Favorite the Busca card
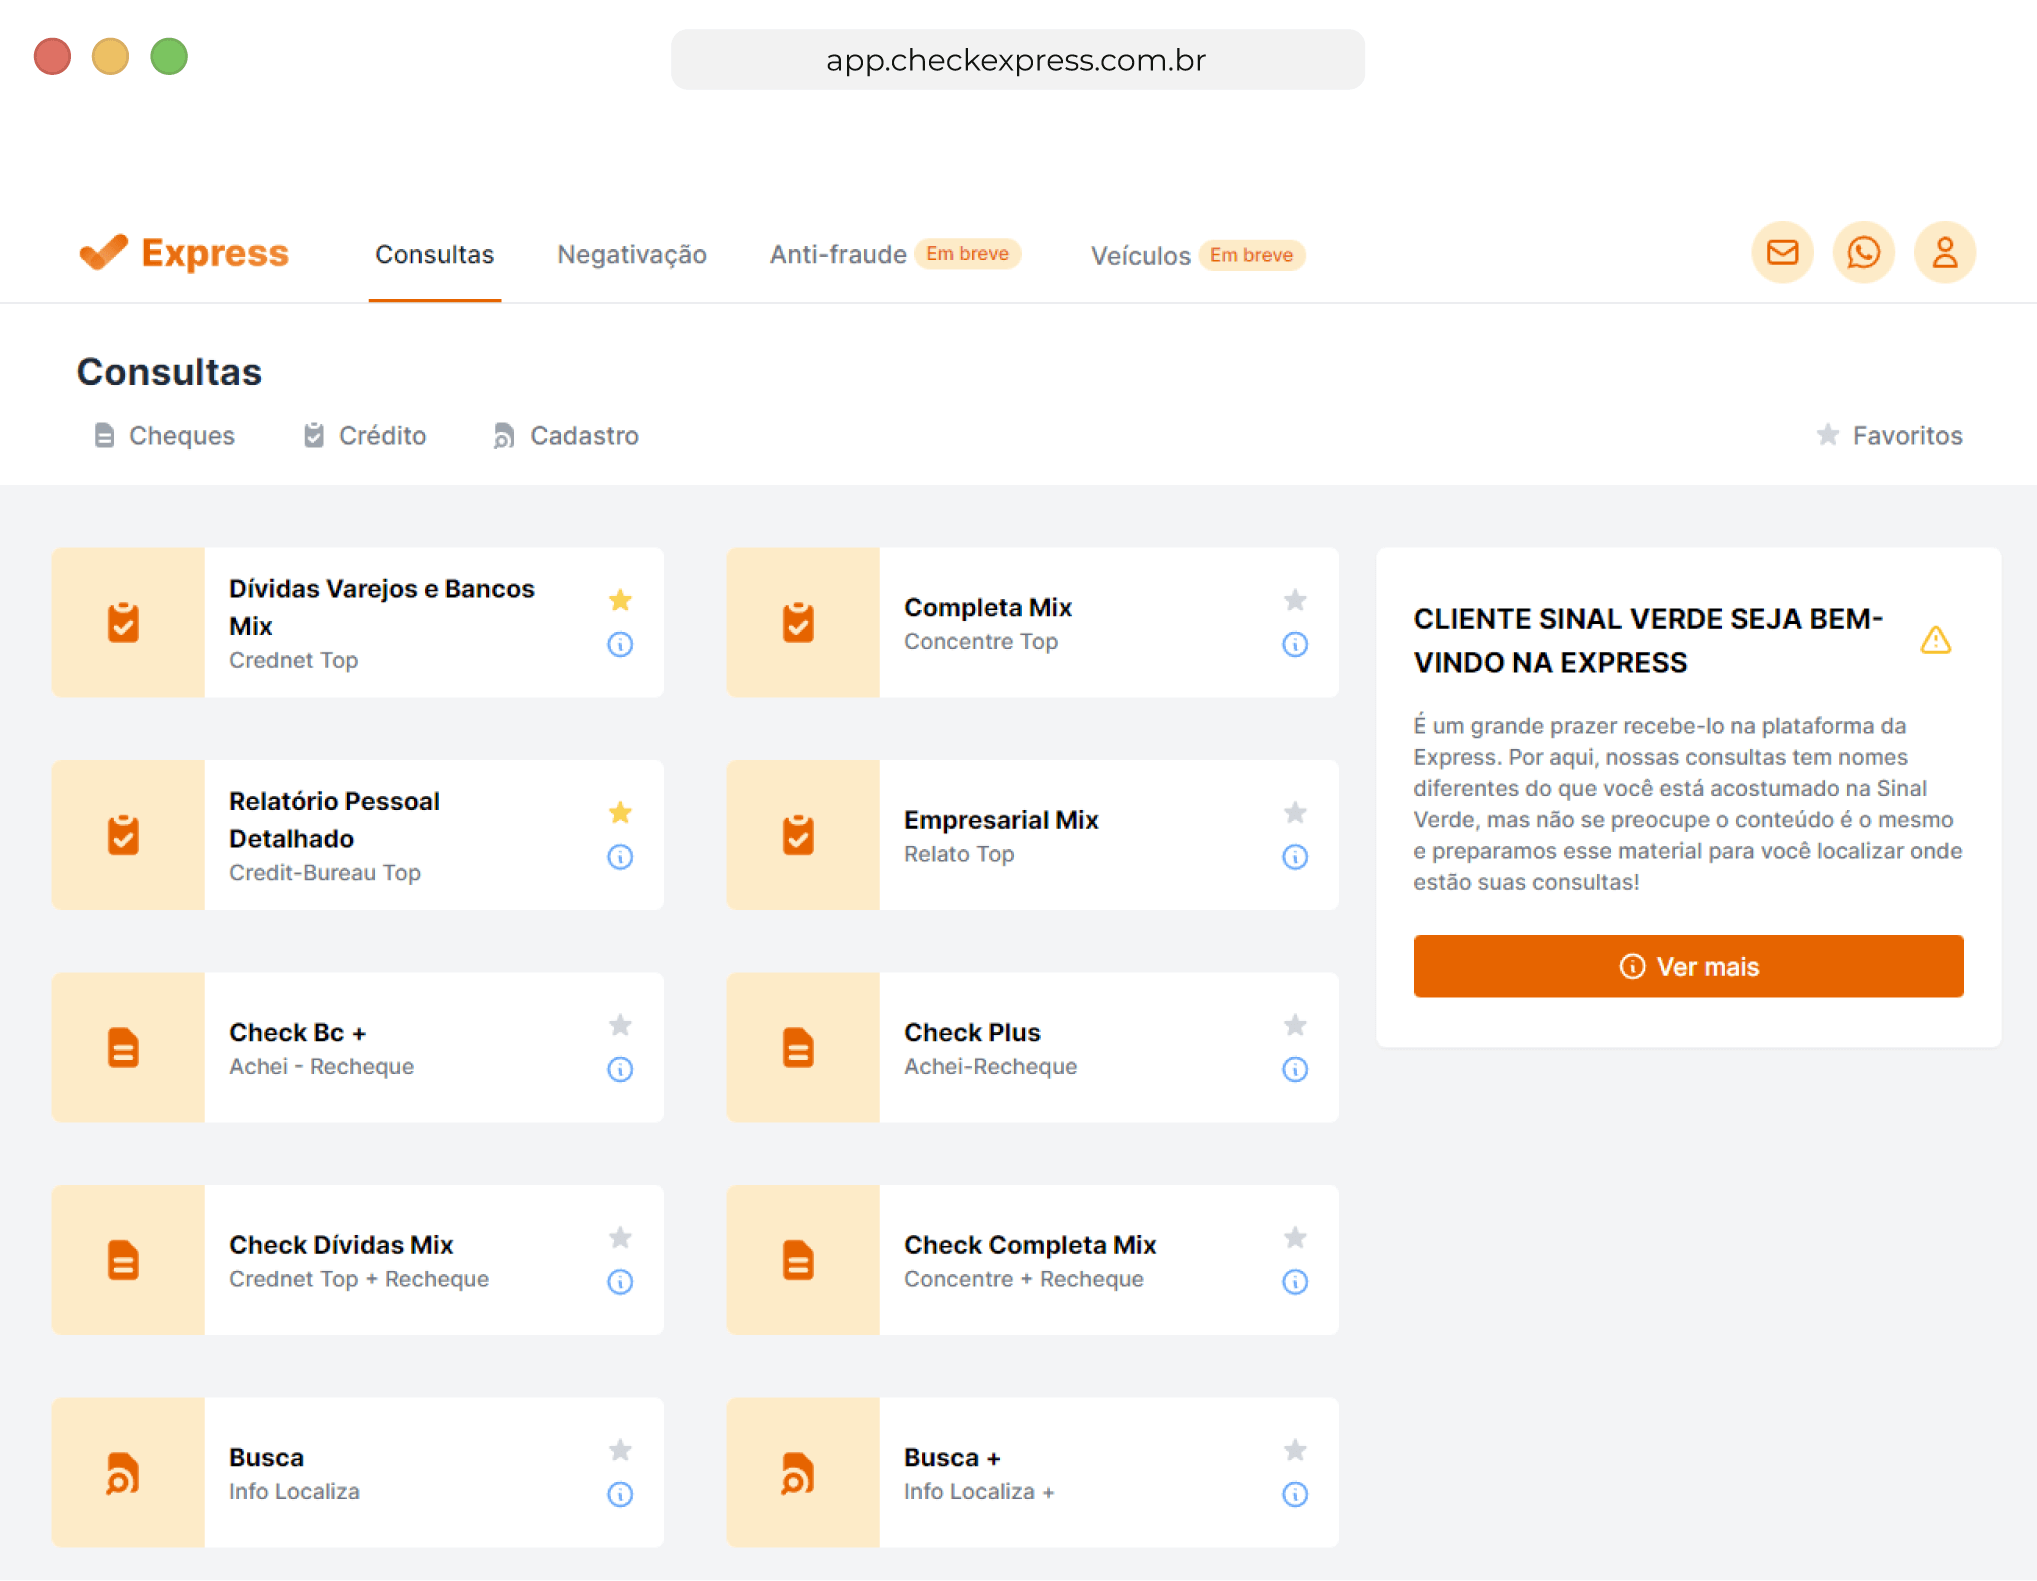 click(x=620, y=1450)
